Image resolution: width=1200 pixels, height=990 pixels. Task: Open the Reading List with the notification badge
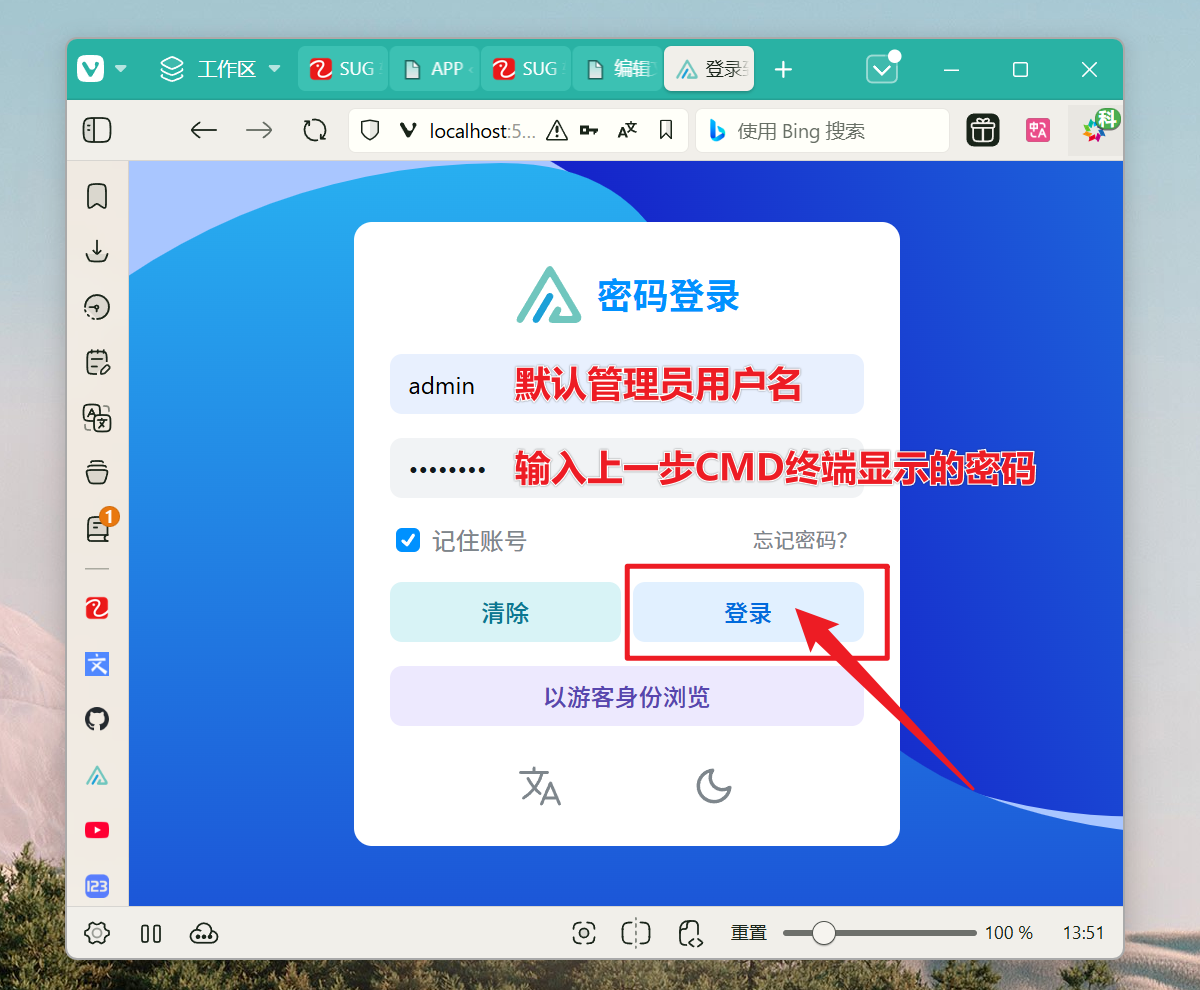point(96,528)
